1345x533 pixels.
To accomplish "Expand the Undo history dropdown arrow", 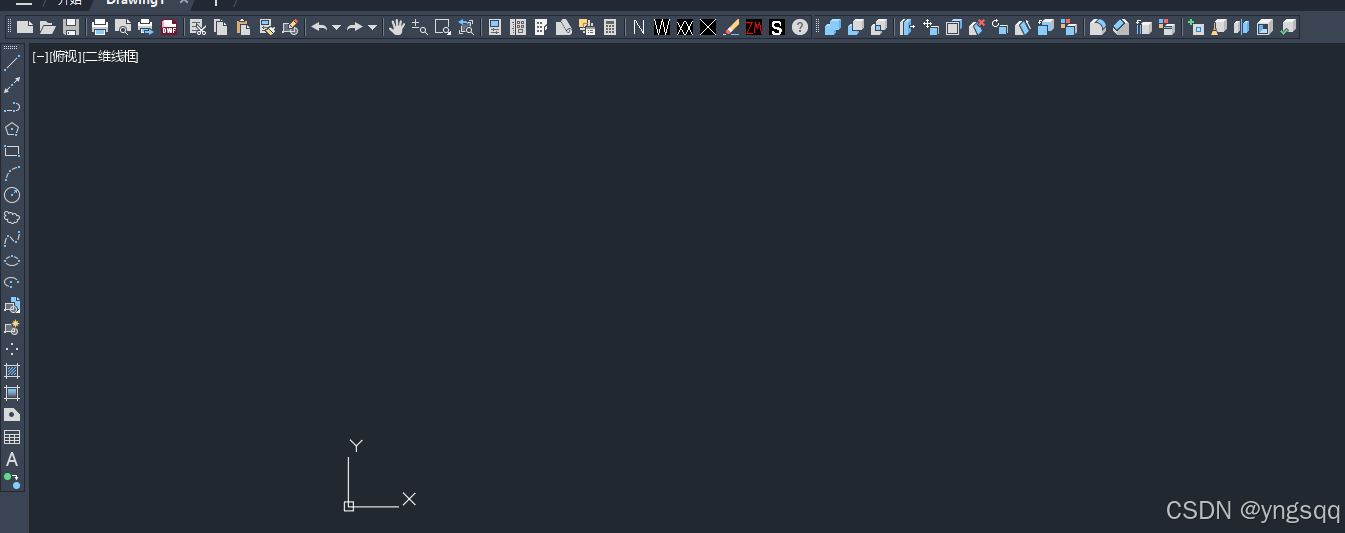I will pos(336,27).
